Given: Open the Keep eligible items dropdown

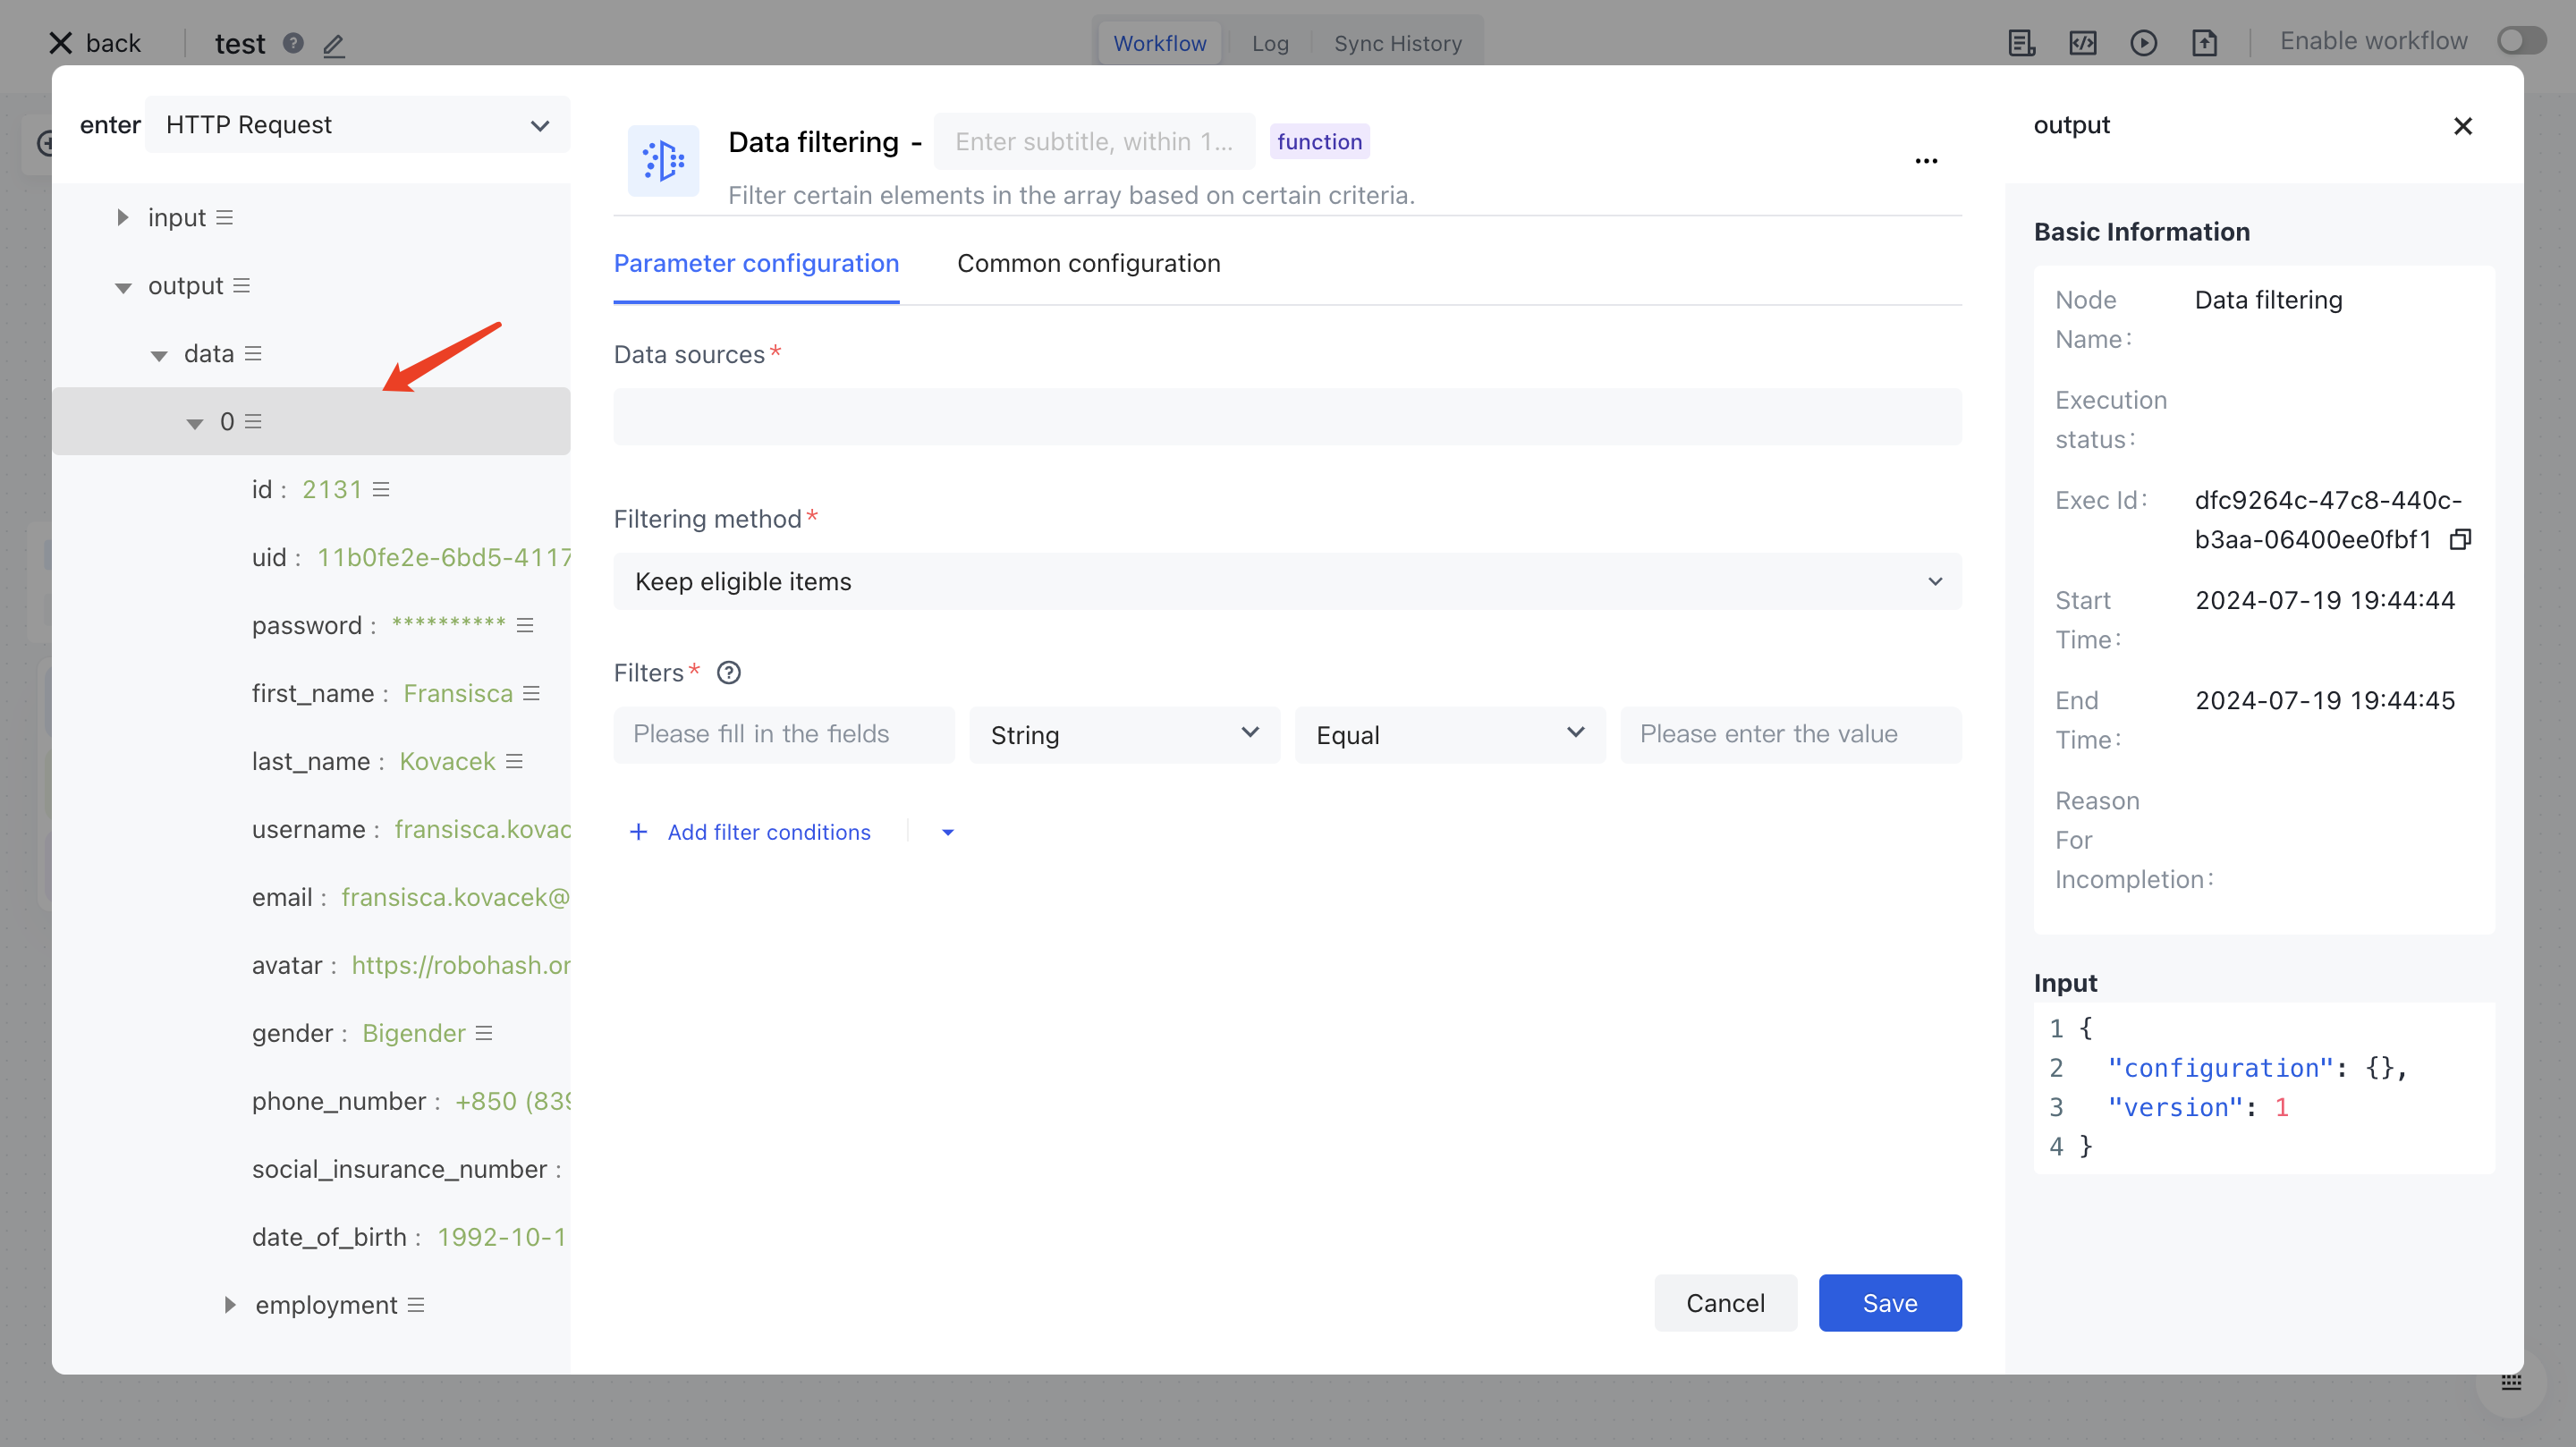Looking at the screenshot, I should (x=1287, y=582).
